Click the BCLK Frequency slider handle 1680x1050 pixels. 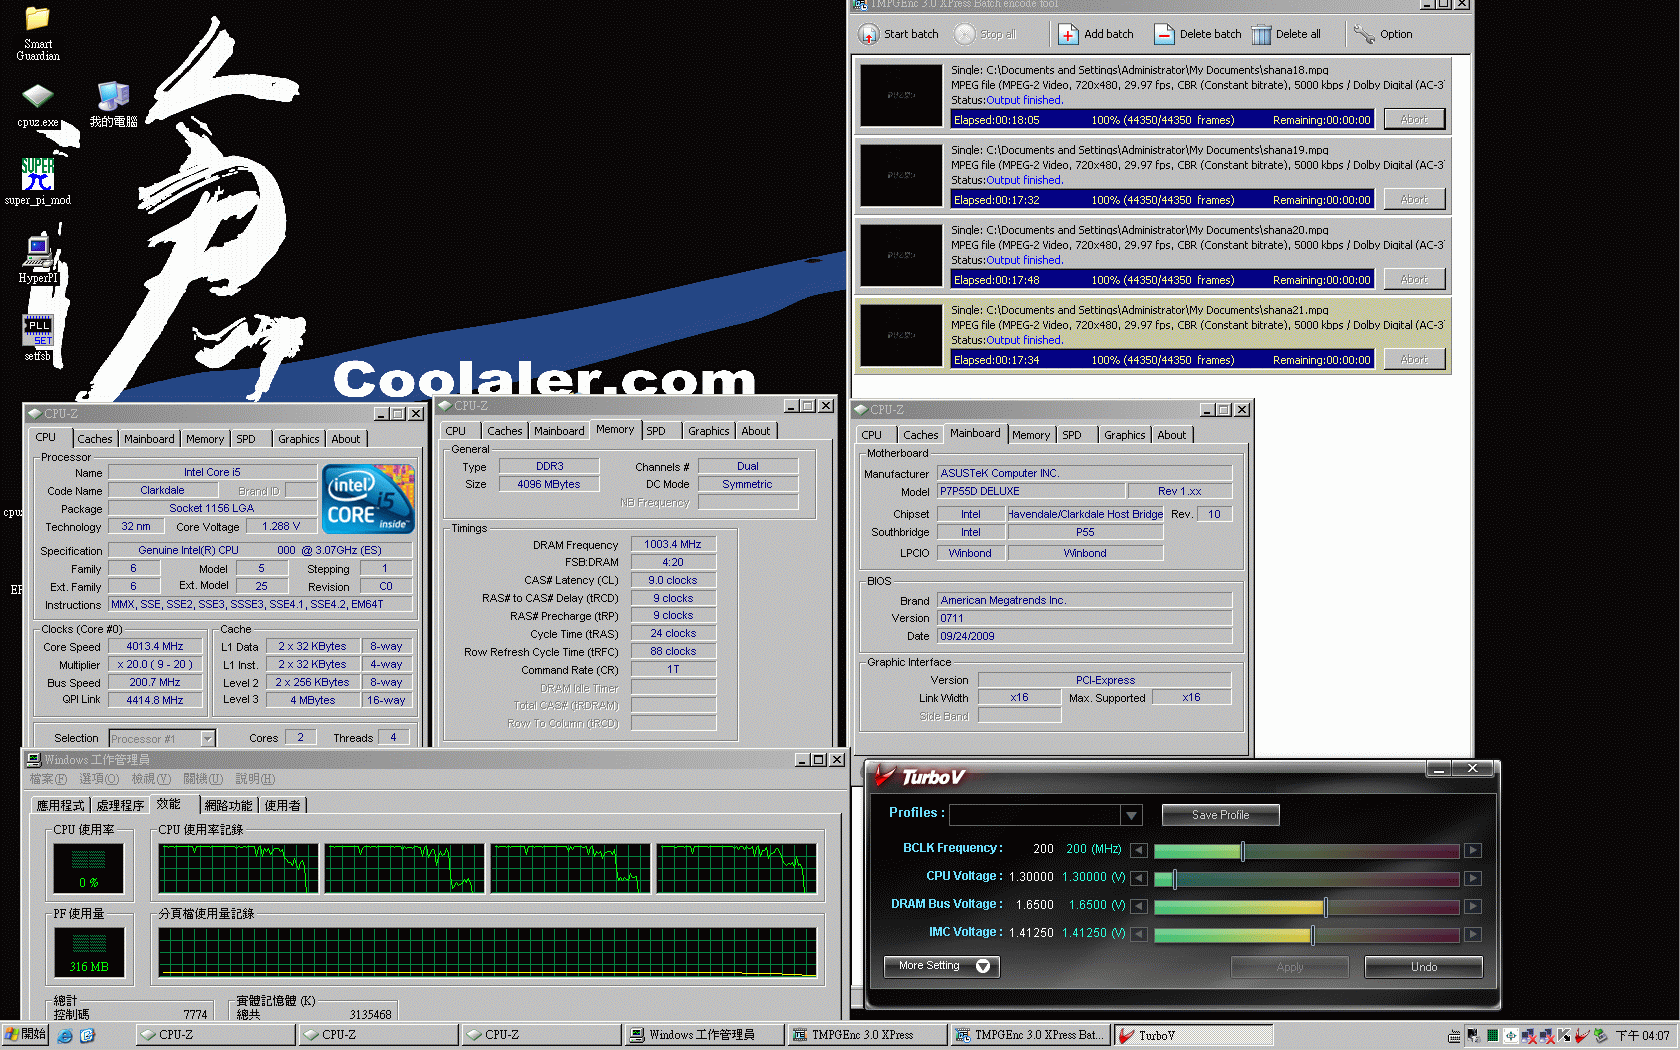pos(1242,850)
